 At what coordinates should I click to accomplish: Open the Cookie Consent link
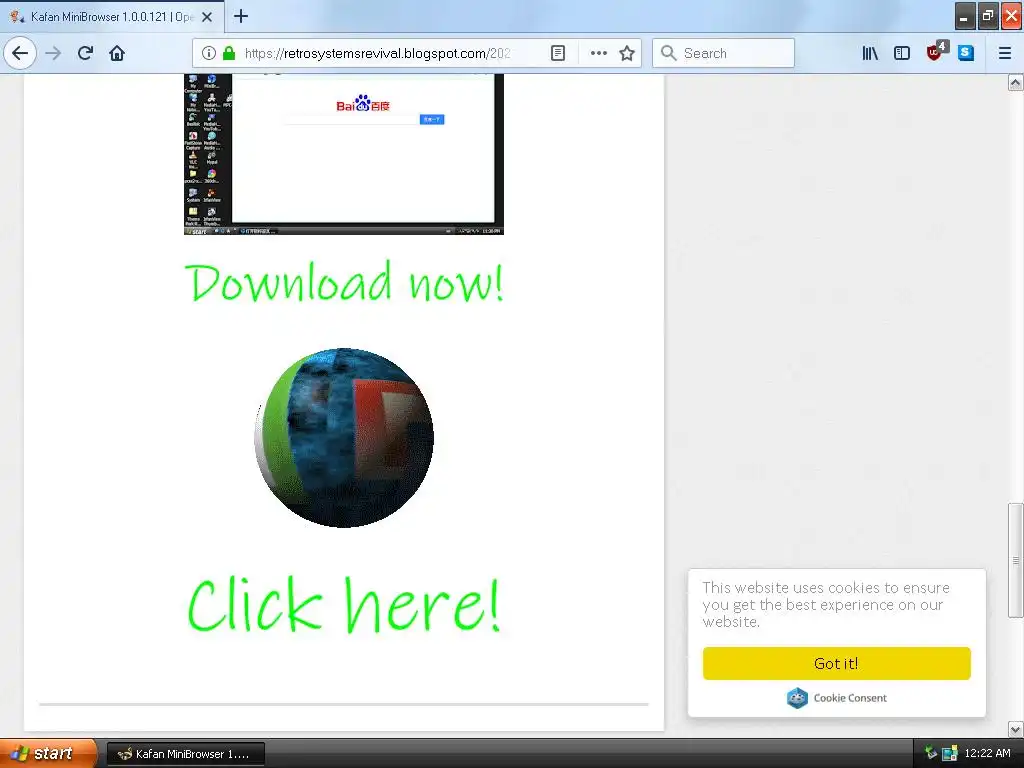click(850, 698)
